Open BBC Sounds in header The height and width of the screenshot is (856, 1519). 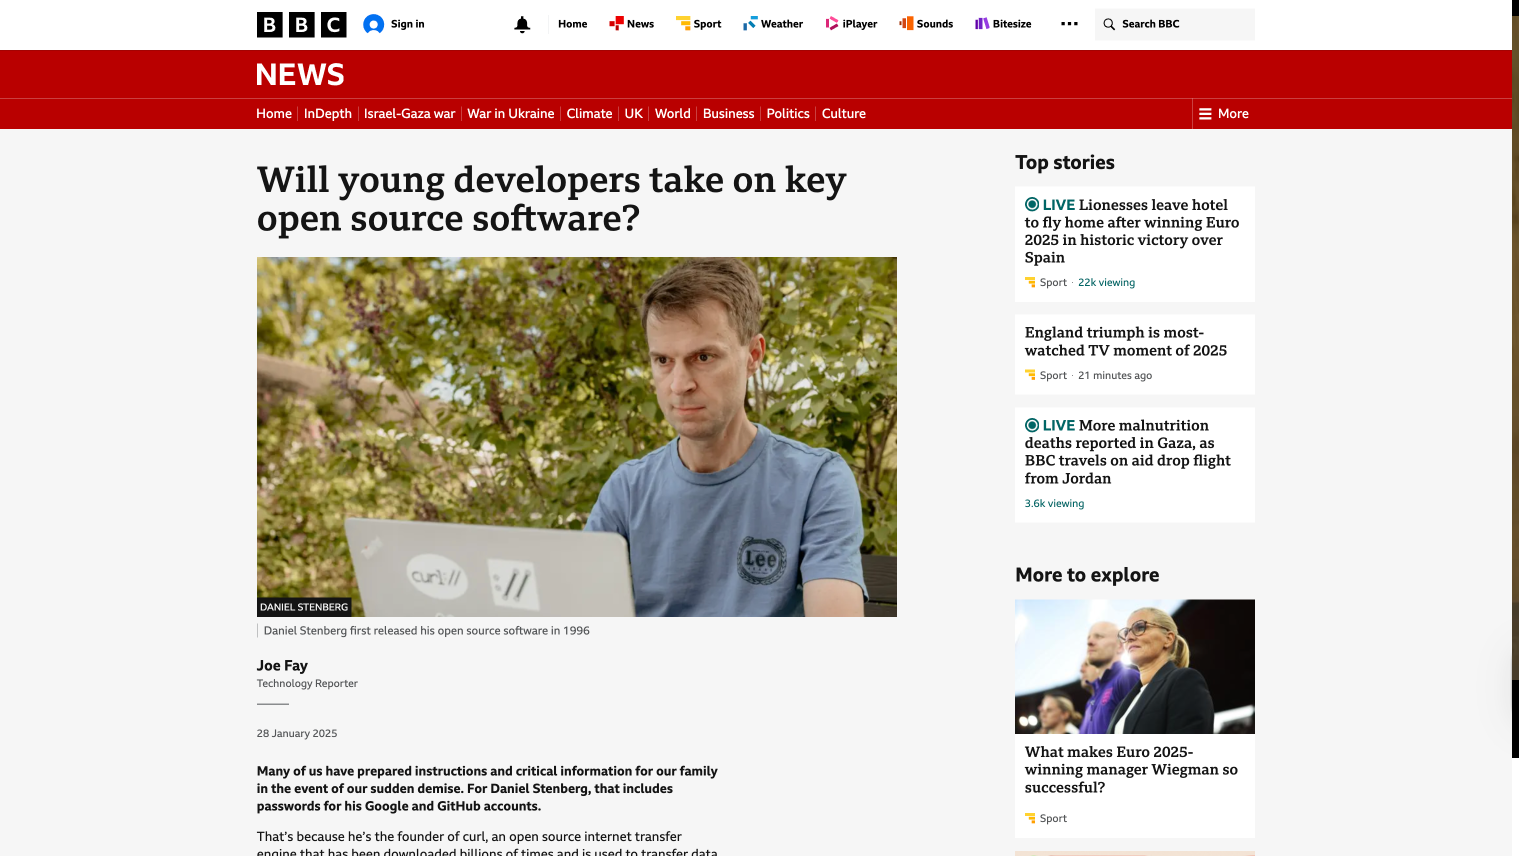(926, 24)
